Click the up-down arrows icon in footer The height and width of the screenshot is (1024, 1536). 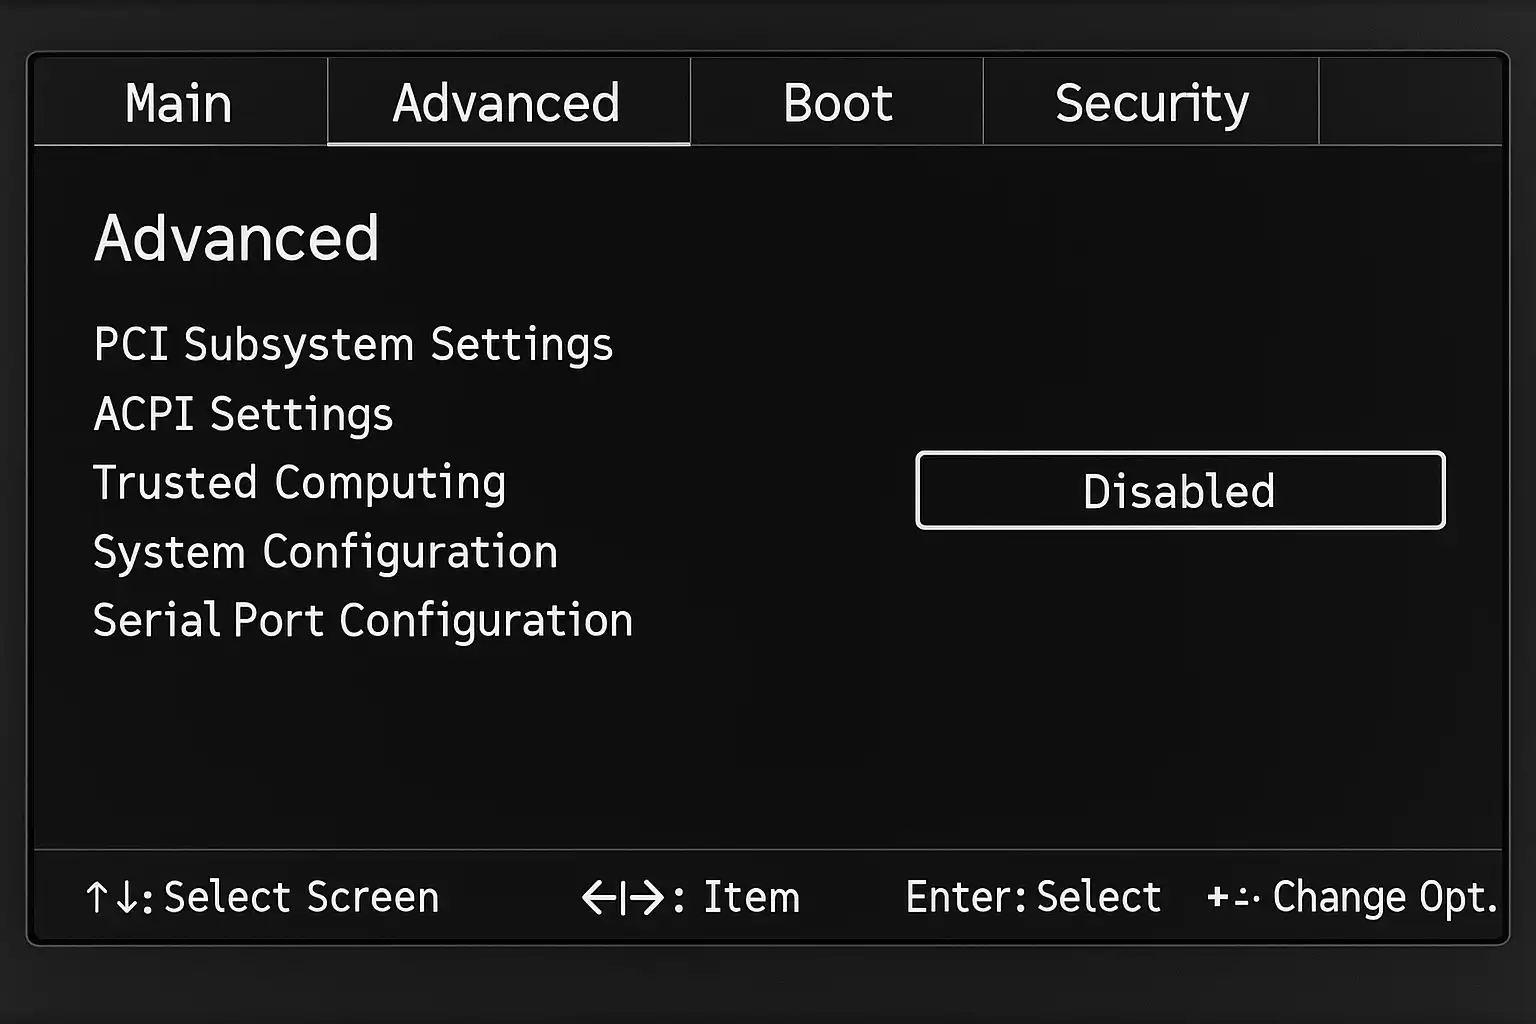click(112, 898)
